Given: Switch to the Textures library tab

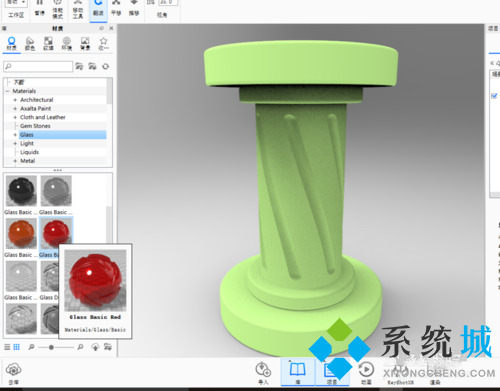Looking at the screenshot, I should (48, 44).
